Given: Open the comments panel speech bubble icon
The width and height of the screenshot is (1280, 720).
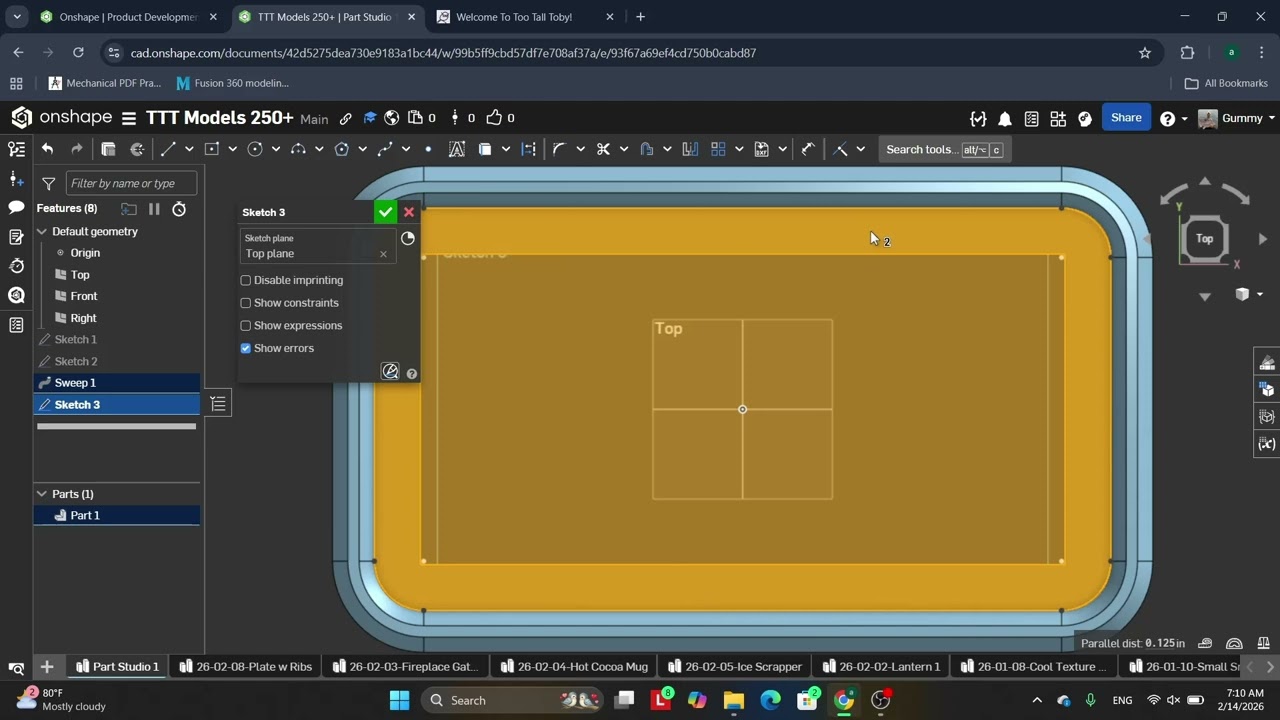Looking at the screenshot, I should click(x=16, y=208).
